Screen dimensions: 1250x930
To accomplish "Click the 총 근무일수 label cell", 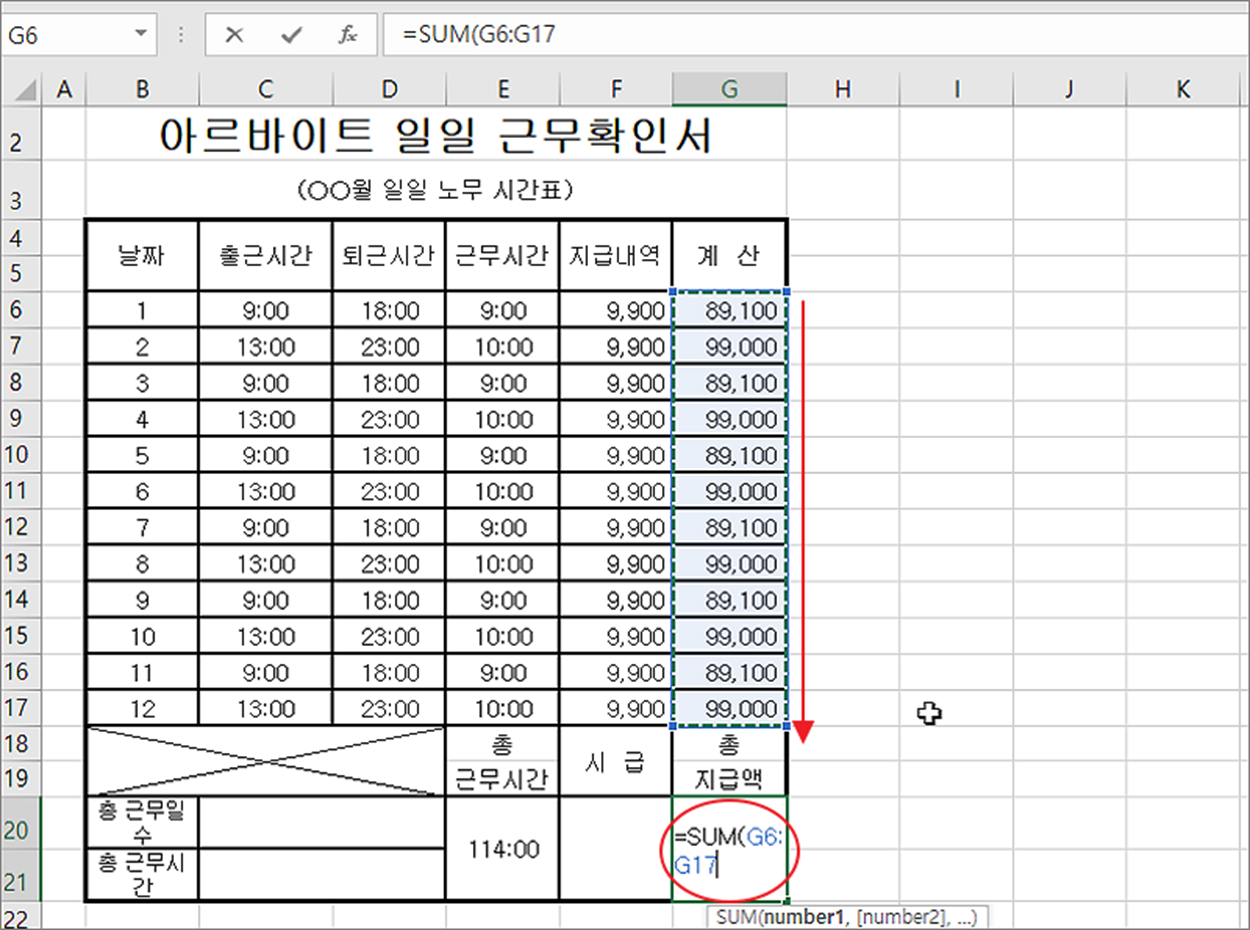I will coord(142,822).
